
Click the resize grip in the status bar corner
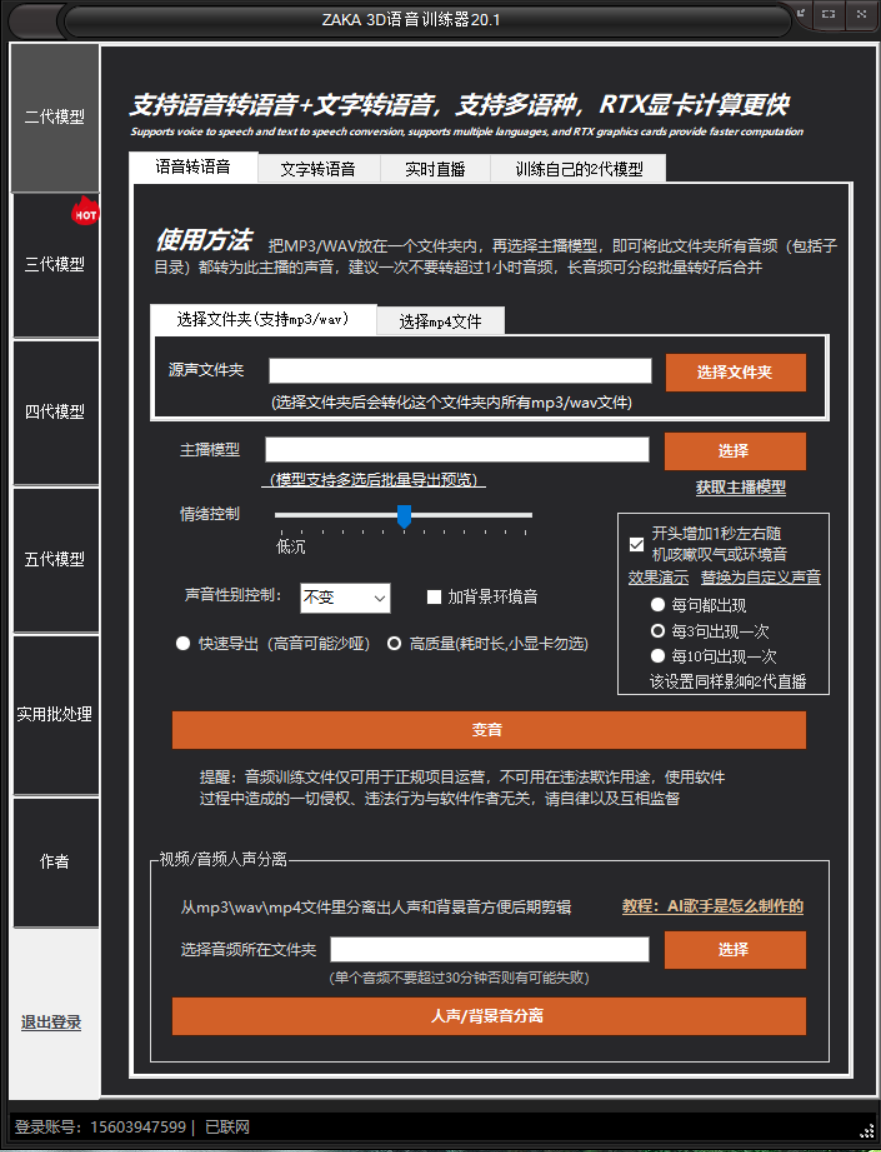tap(867, 1130)
